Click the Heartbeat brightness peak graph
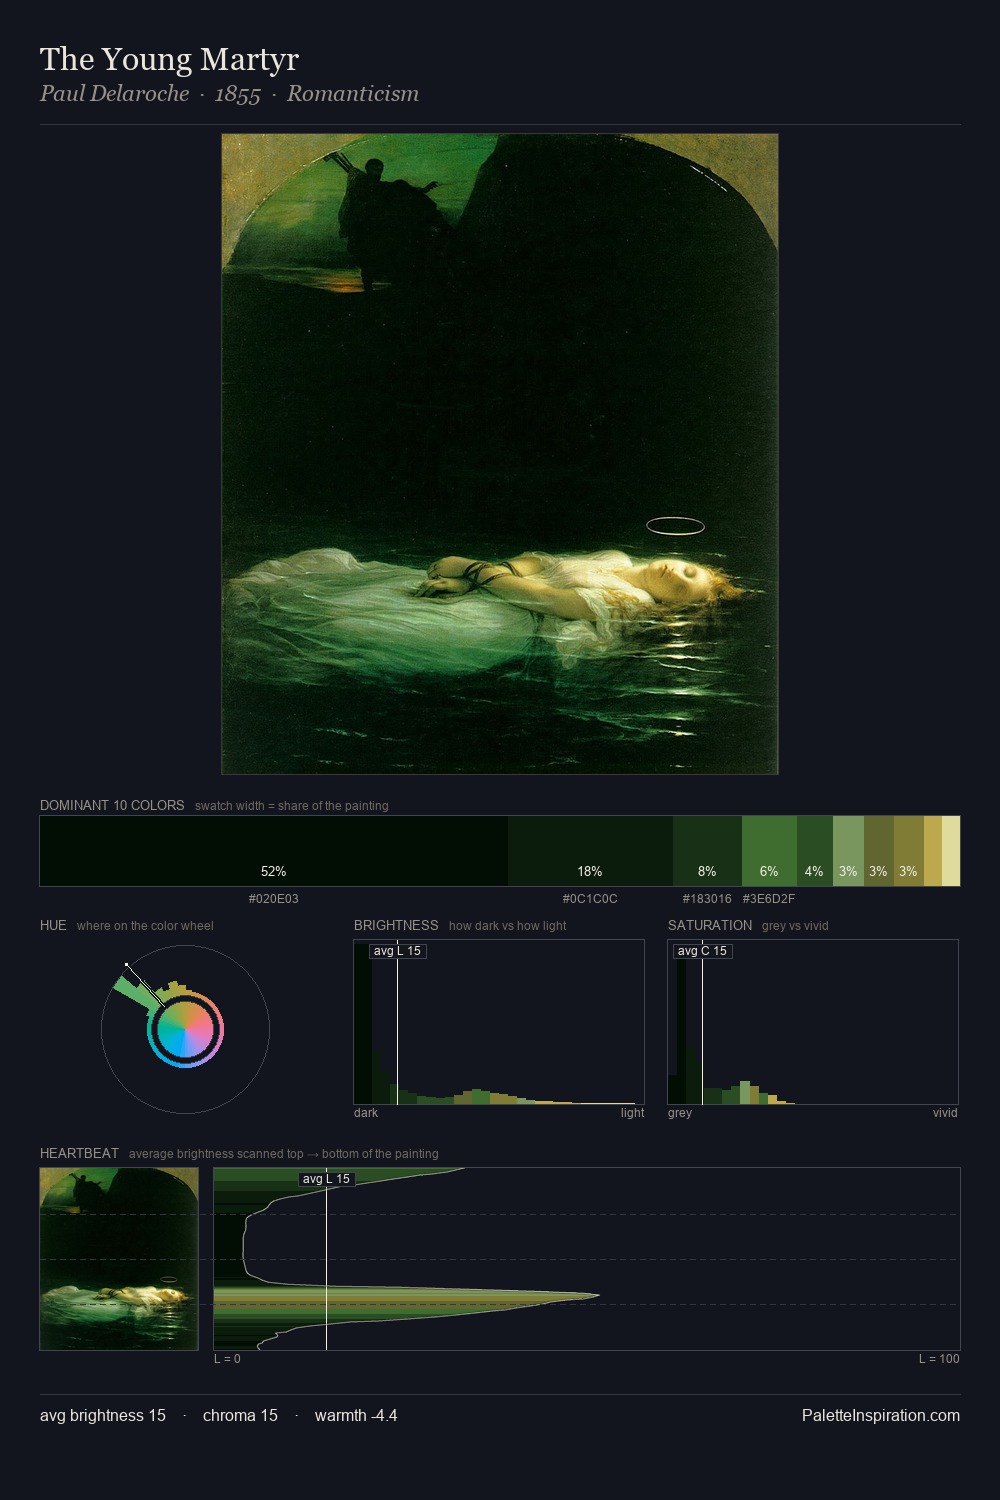This screenshot has height=1500, width=1000. [x=587, y=1259]
